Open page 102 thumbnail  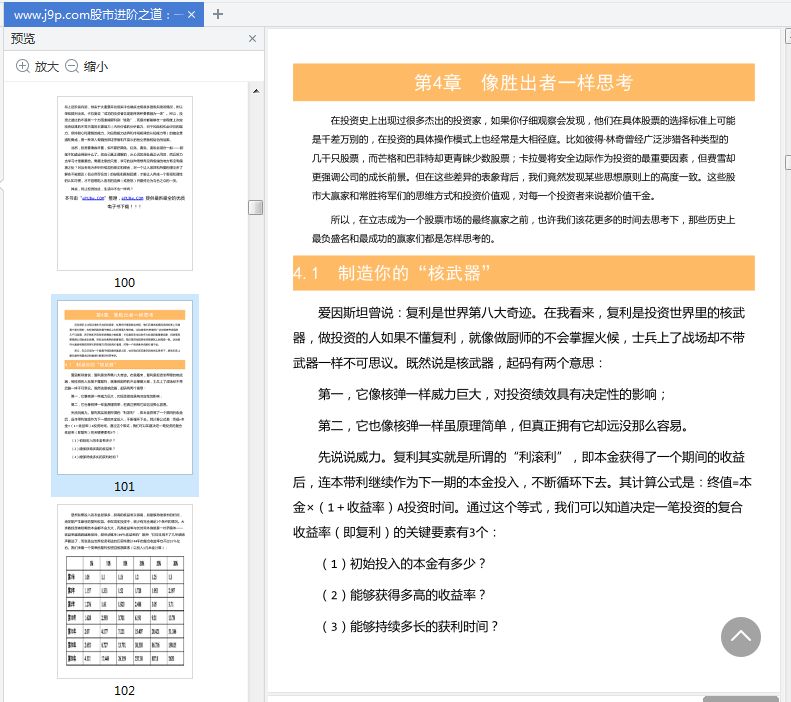[125, 591]
